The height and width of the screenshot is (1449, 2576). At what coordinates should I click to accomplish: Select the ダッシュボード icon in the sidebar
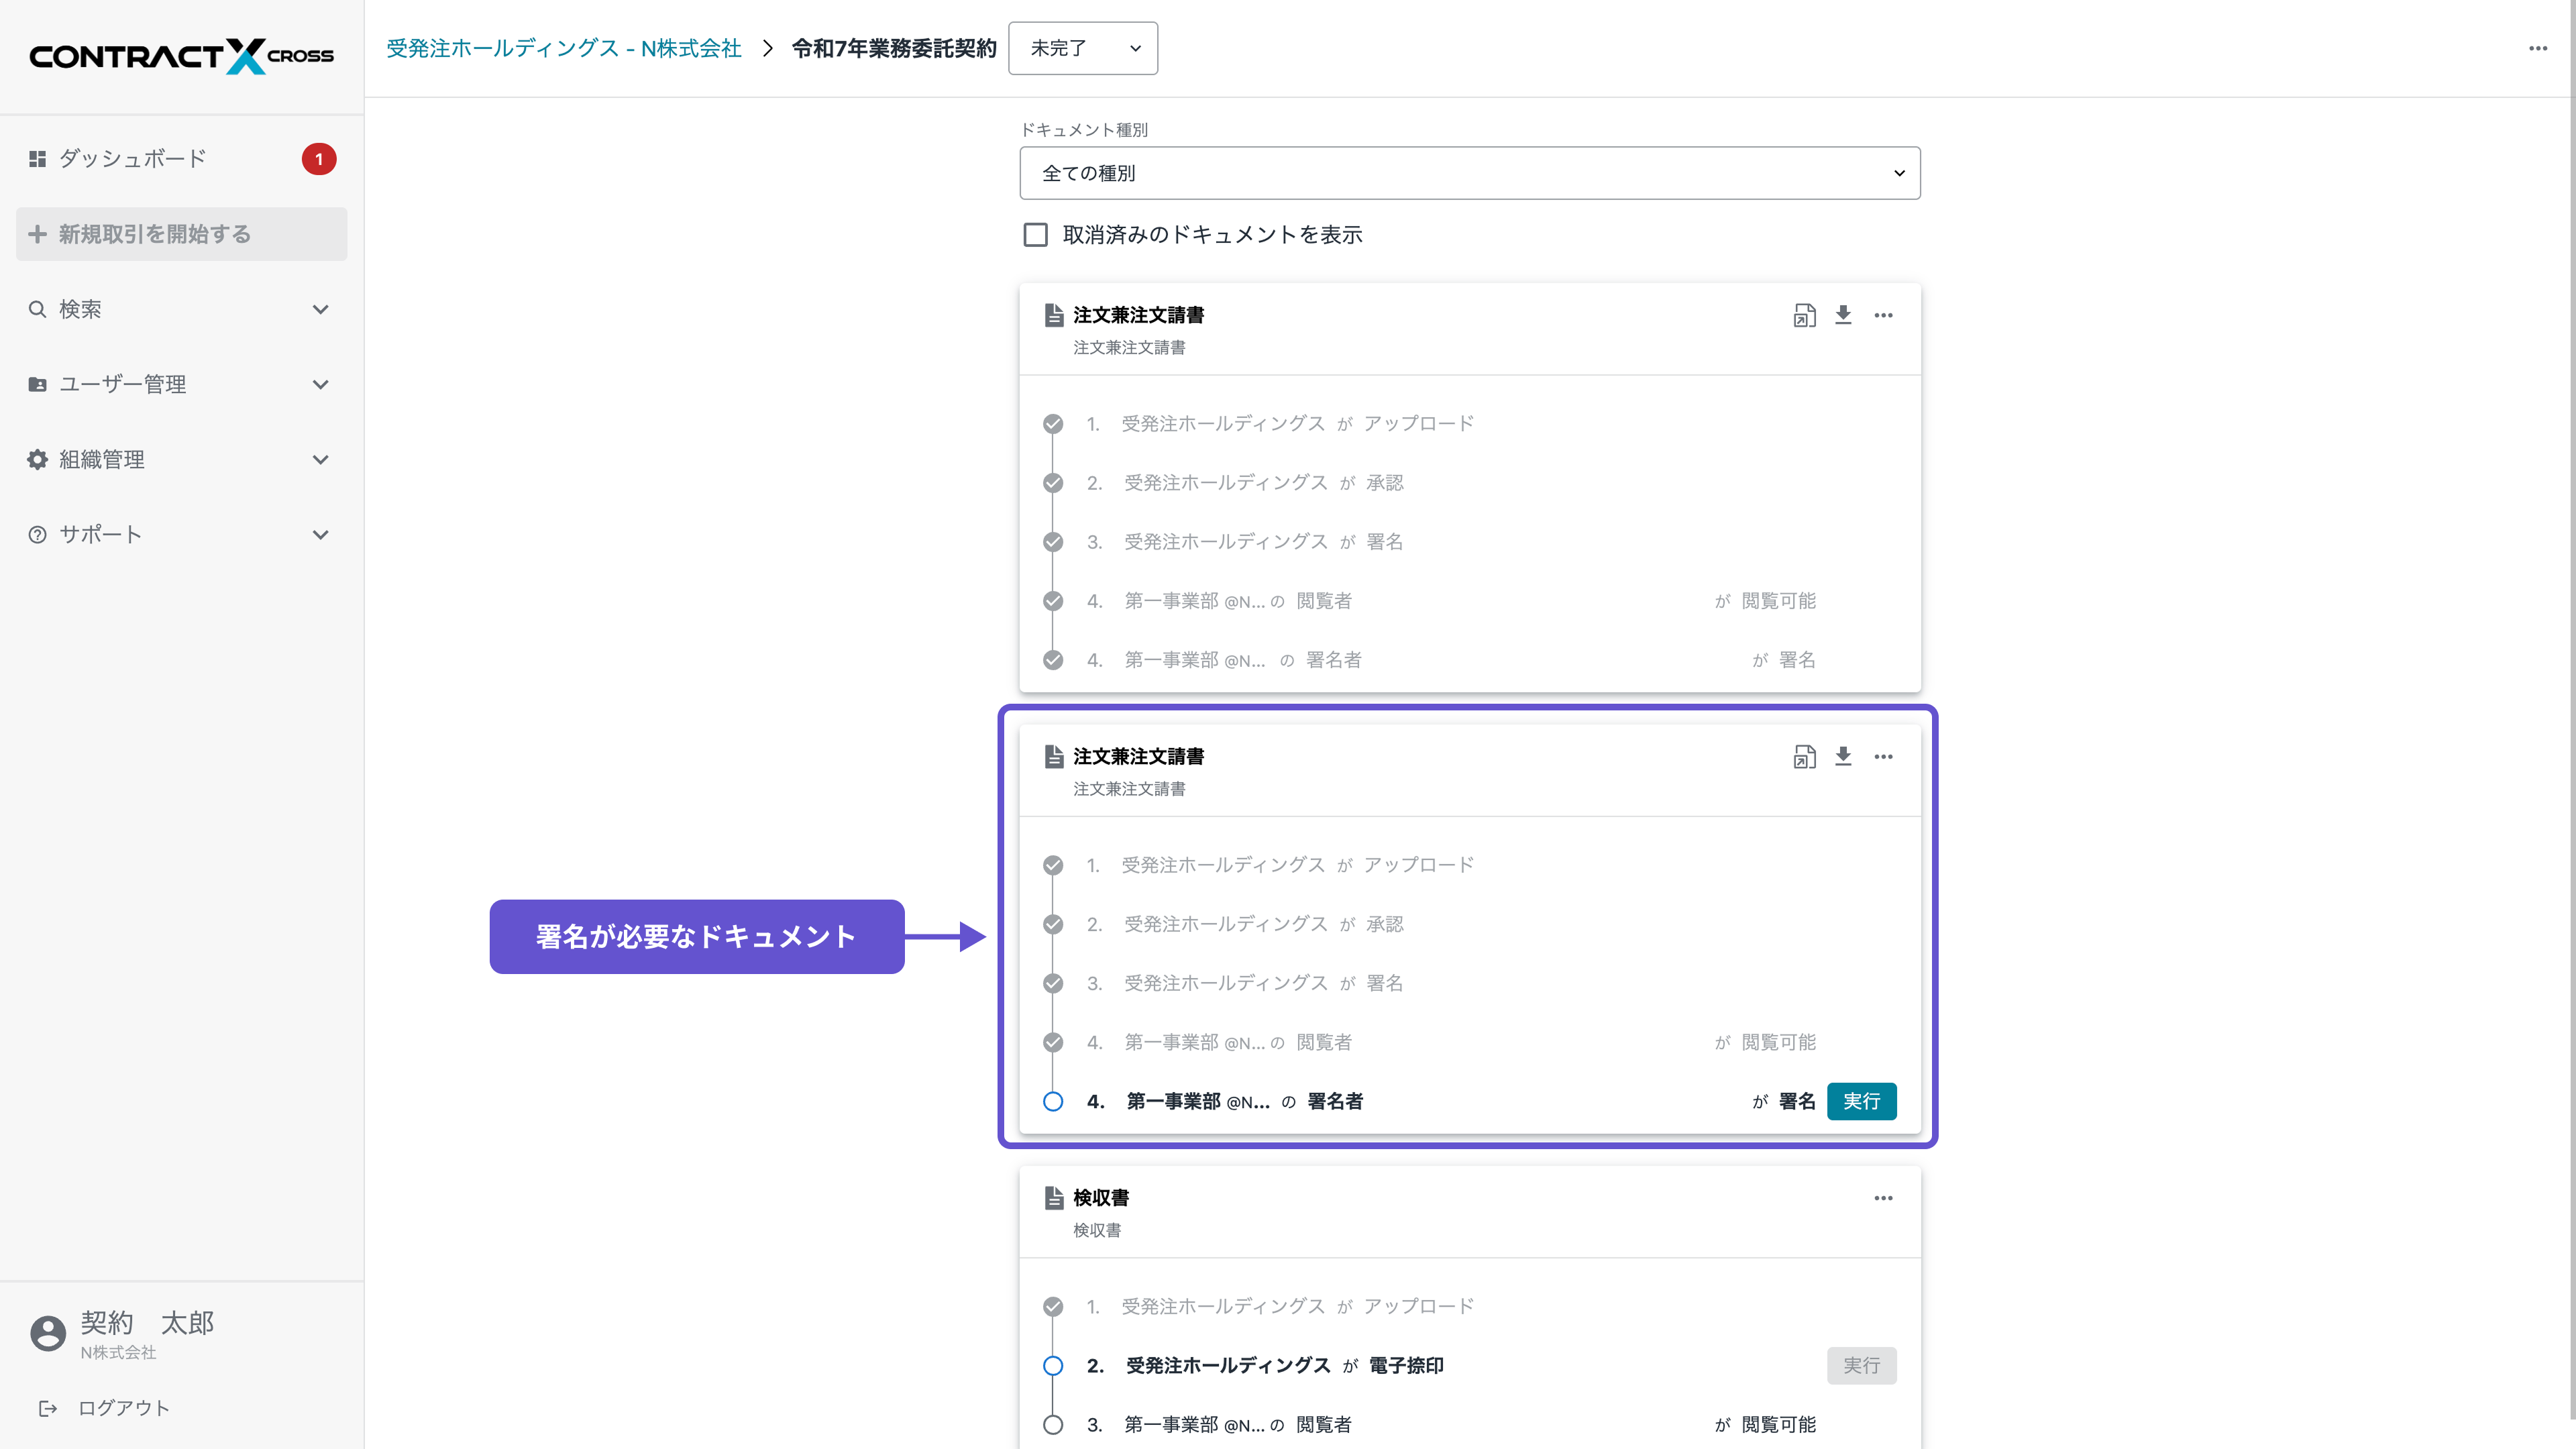coord(37,158)
